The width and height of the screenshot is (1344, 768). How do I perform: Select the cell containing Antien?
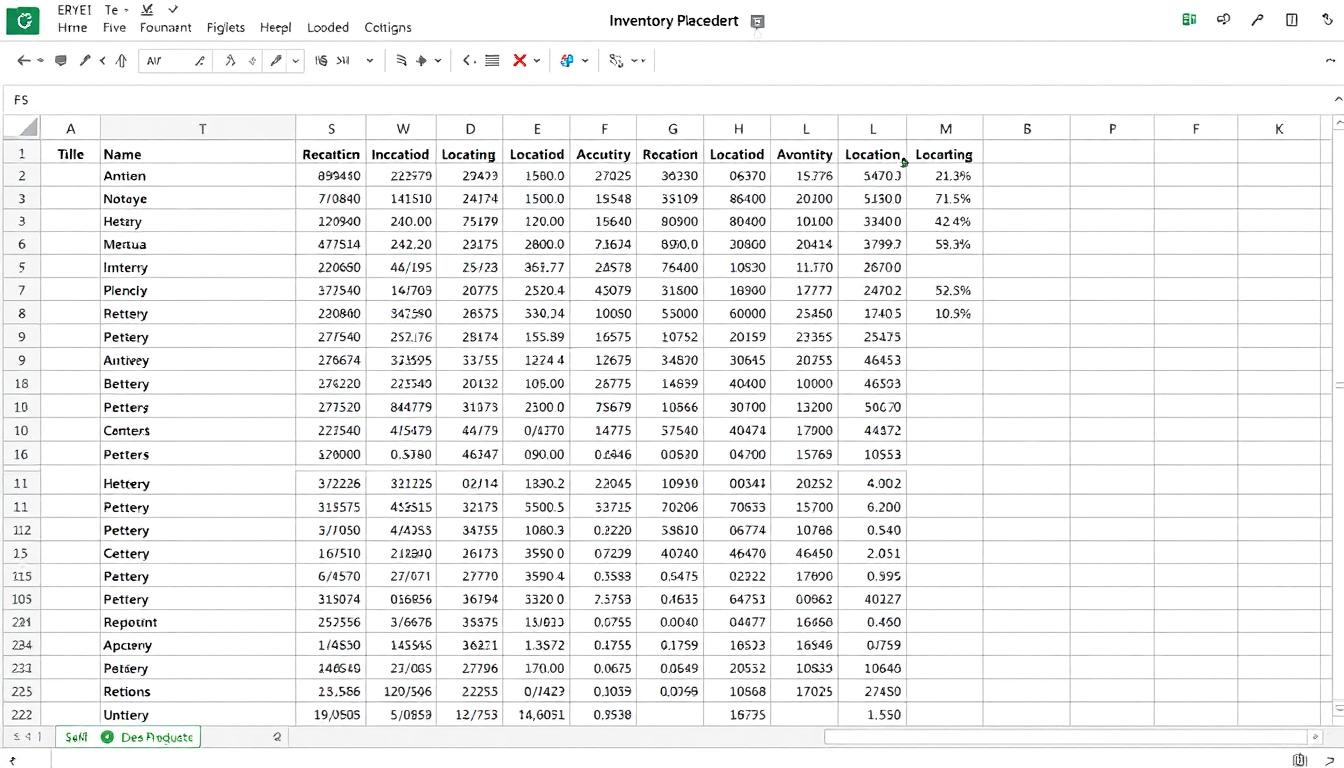(198, 175)
